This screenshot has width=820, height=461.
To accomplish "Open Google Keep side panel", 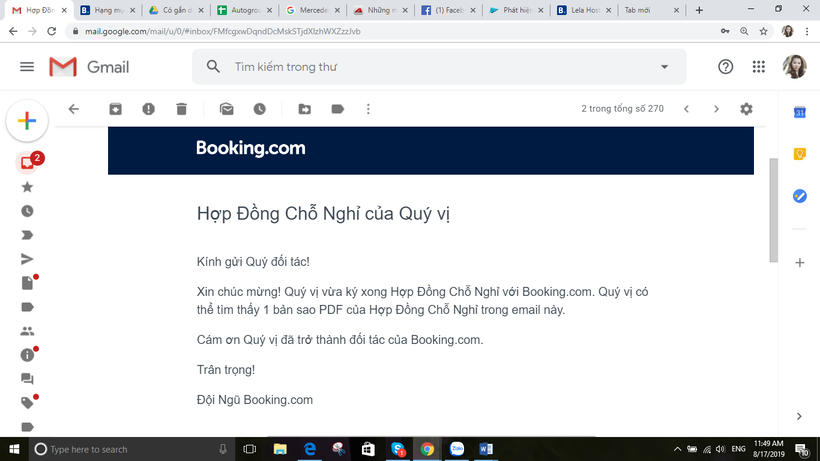I will (800, 154).
